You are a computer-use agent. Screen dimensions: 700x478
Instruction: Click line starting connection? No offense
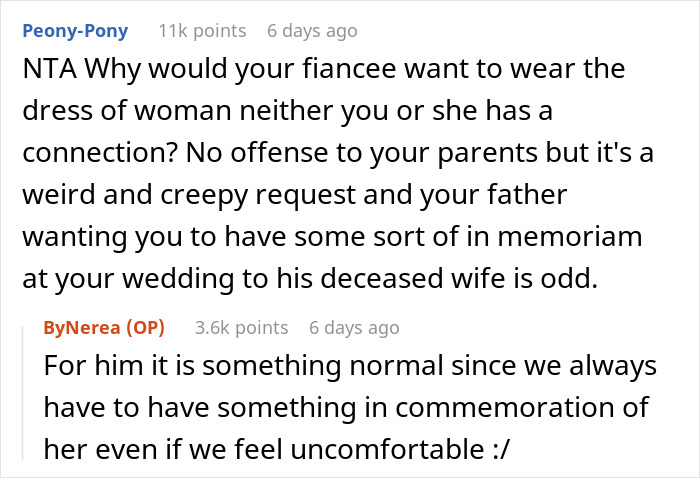click(338, 153)
